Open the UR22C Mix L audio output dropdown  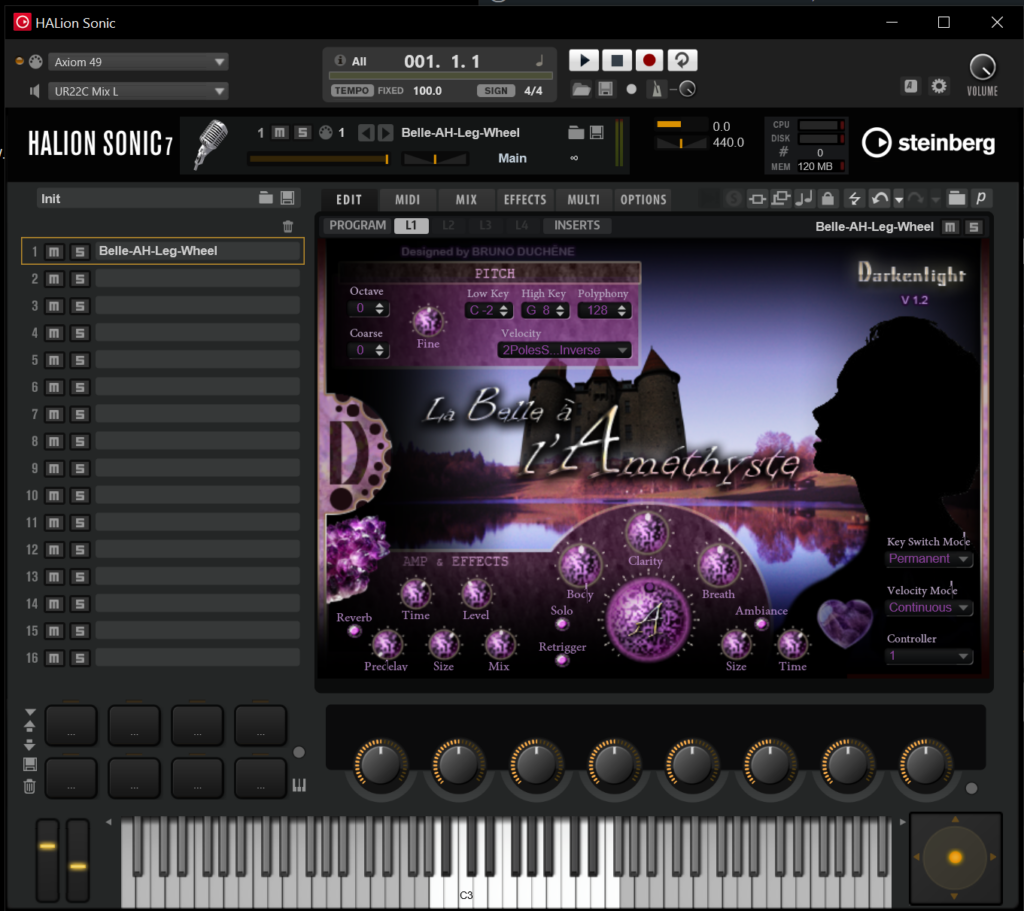138,91
